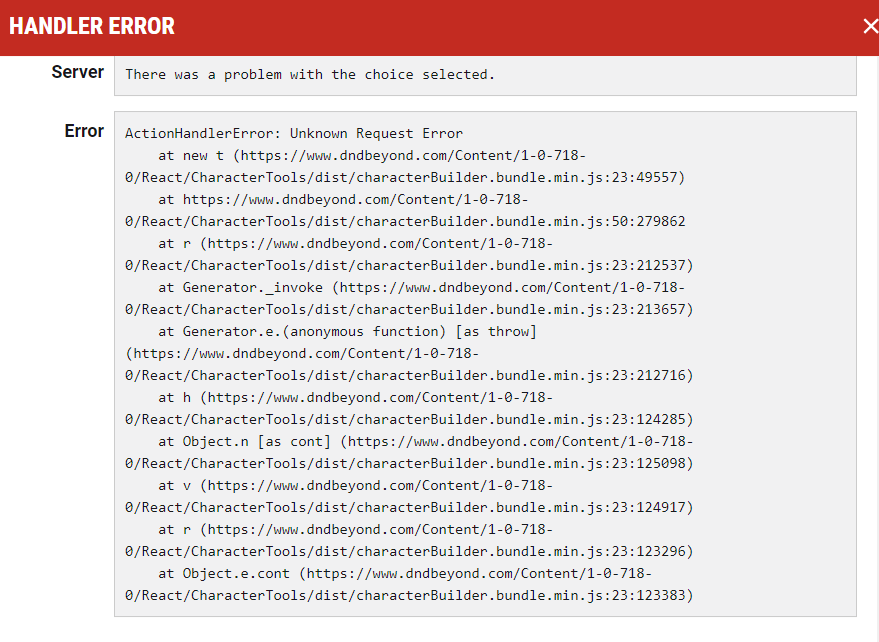Select the Error label
Screen dimensions: 879x642
(x=84, y=131)
